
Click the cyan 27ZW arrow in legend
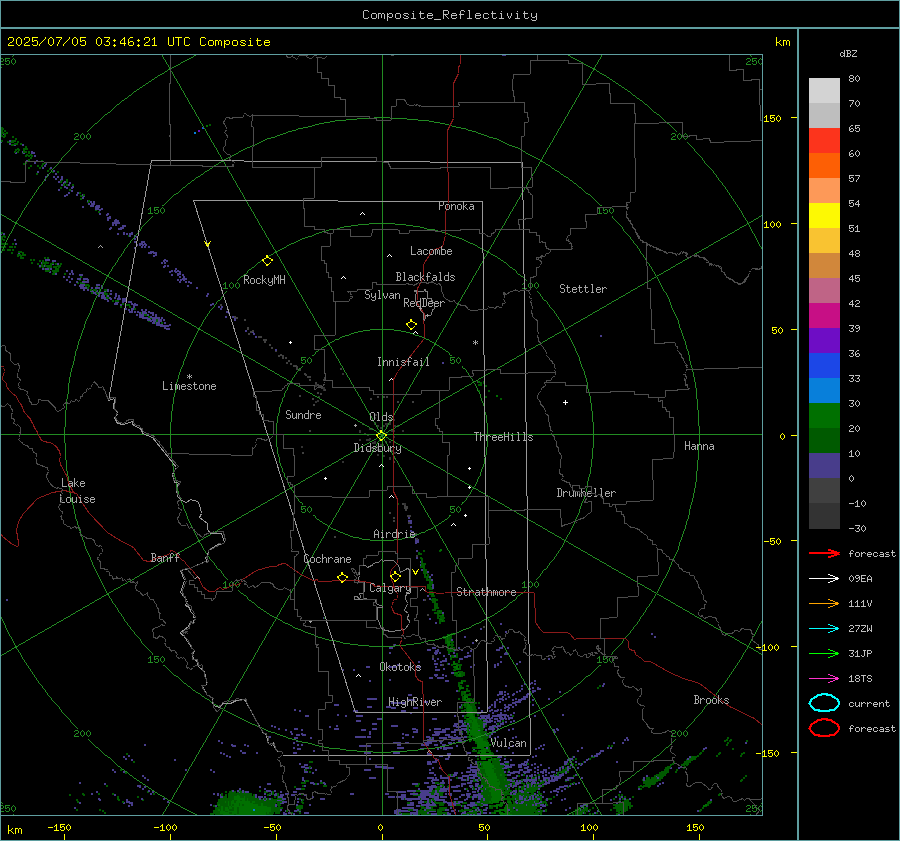point(824,629)
